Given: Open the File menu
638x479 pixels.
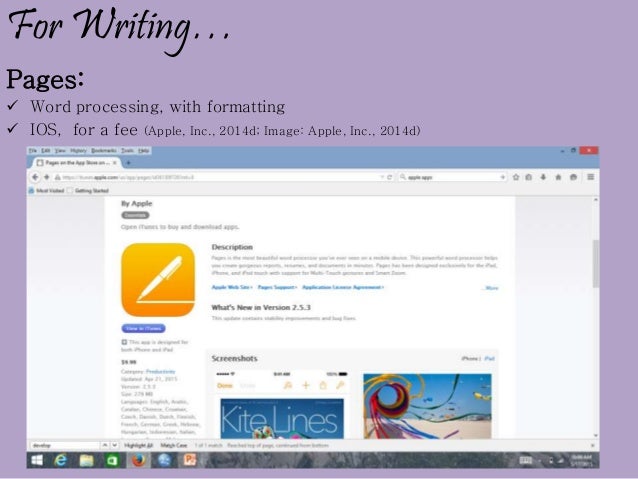Looking at the screenshot, I should (x=33, y=151).
